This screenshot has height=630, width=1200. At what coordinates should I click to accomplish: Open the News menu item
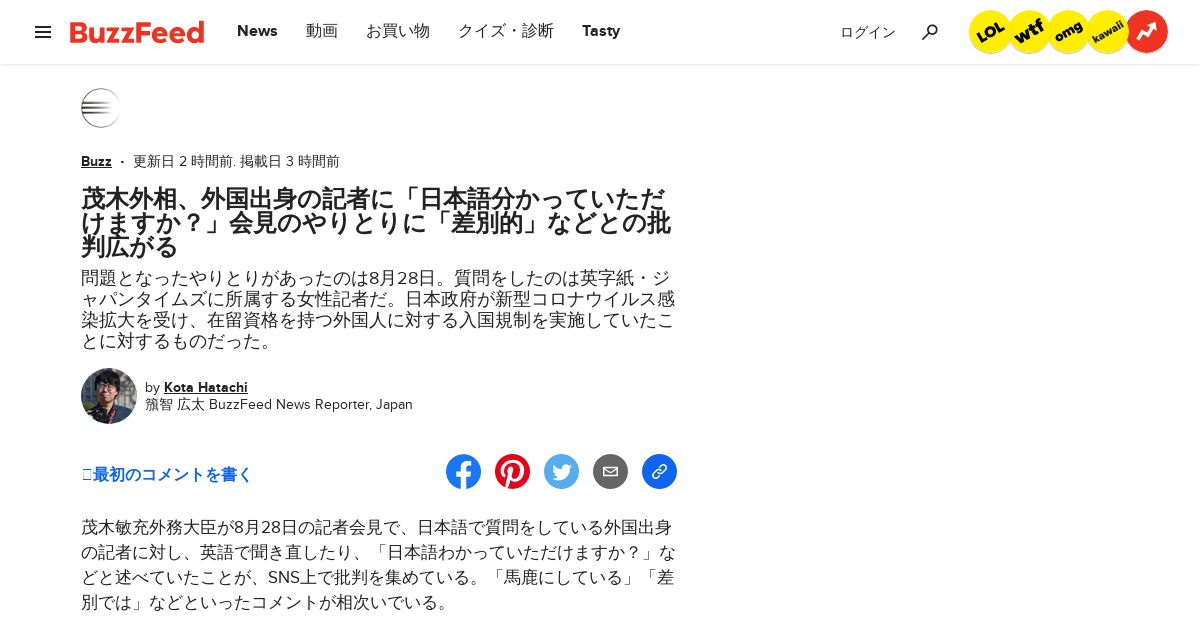click(x=257, y=31)
